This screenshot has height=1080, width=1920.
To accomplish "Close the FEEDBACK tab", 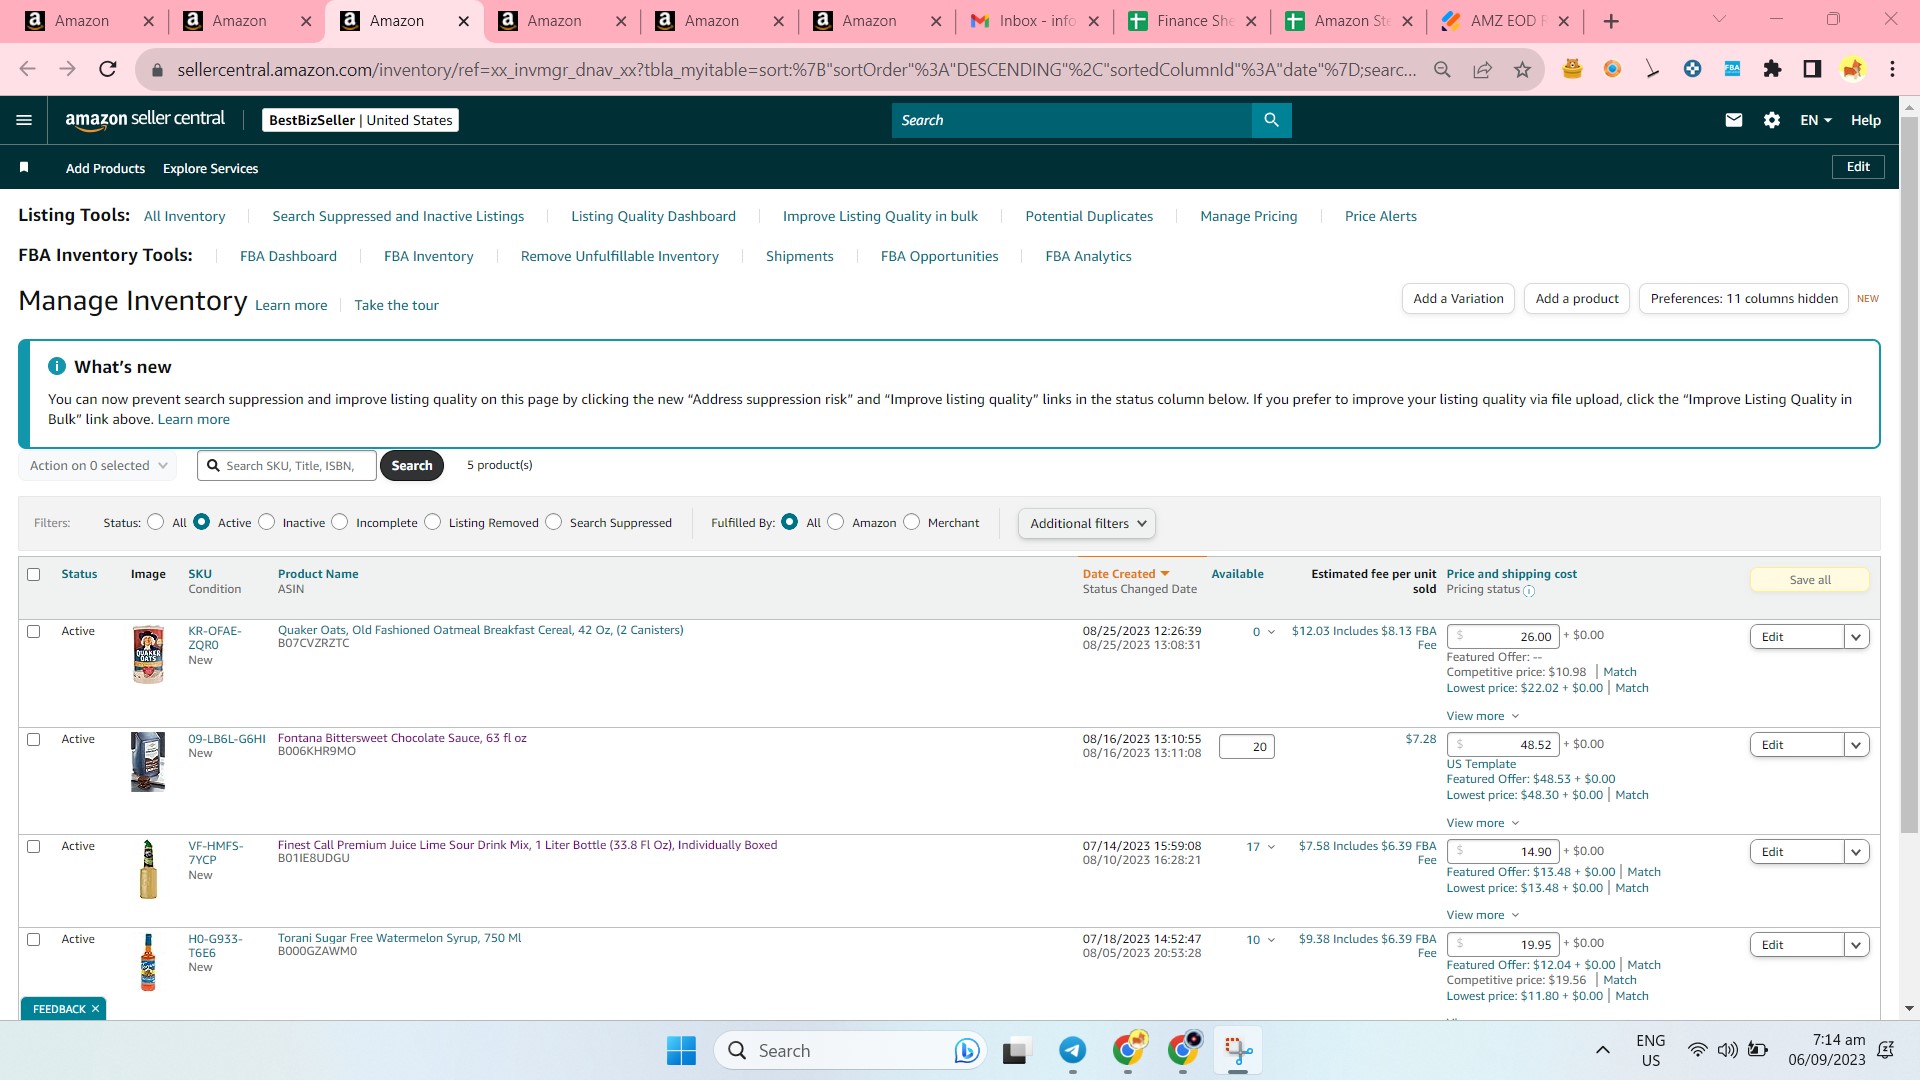I will click(96, 1009).
